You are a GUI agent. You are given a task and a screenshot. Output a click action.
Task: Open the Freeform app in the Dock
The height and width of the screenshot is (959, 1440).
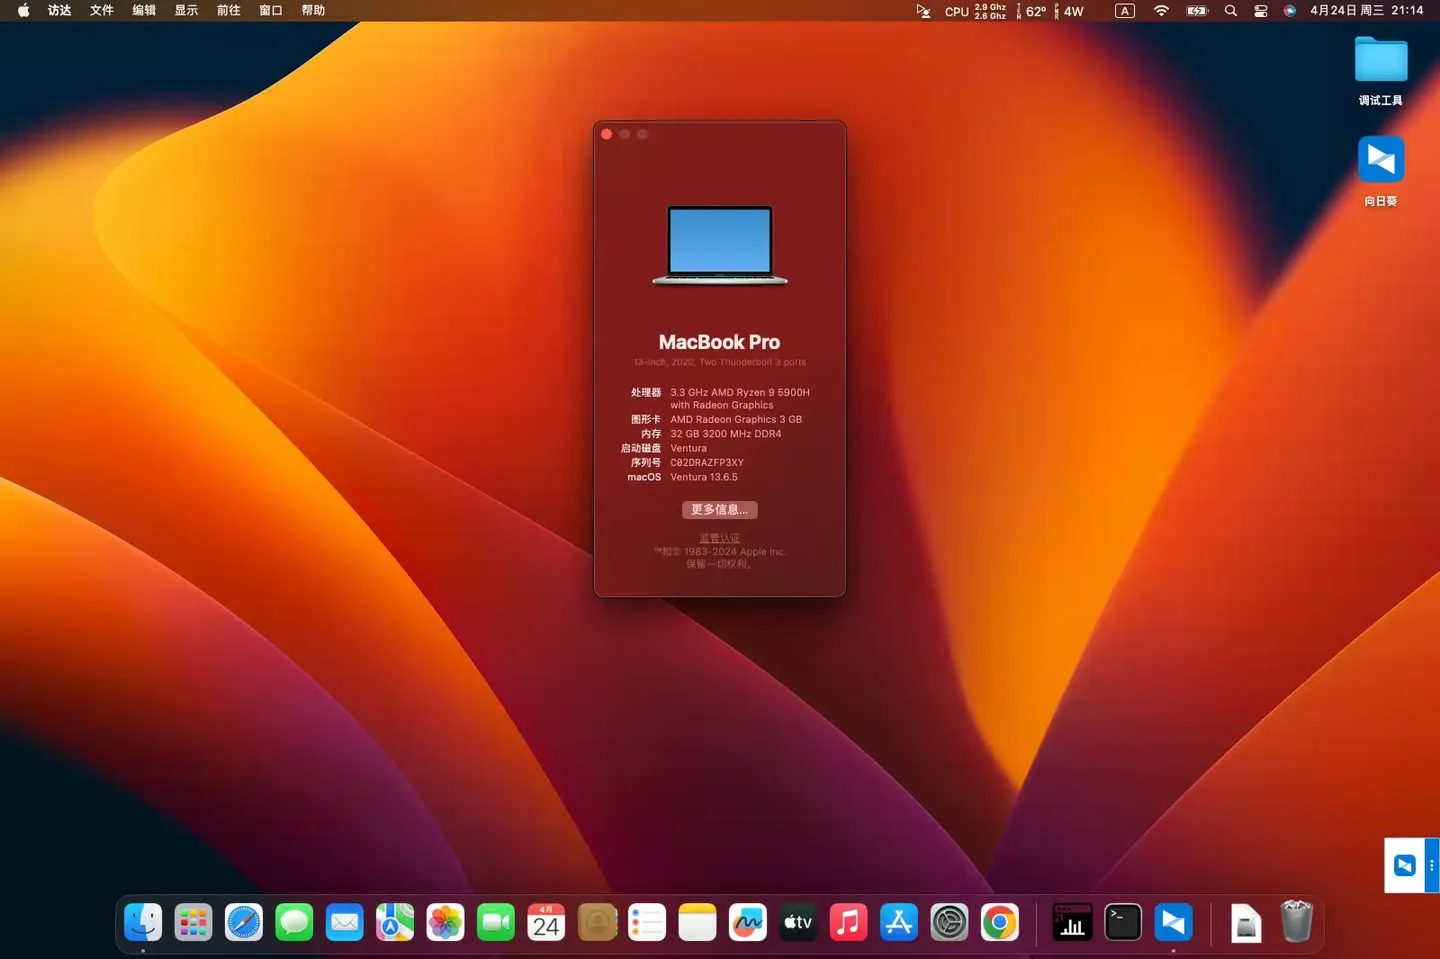(747, 922)
